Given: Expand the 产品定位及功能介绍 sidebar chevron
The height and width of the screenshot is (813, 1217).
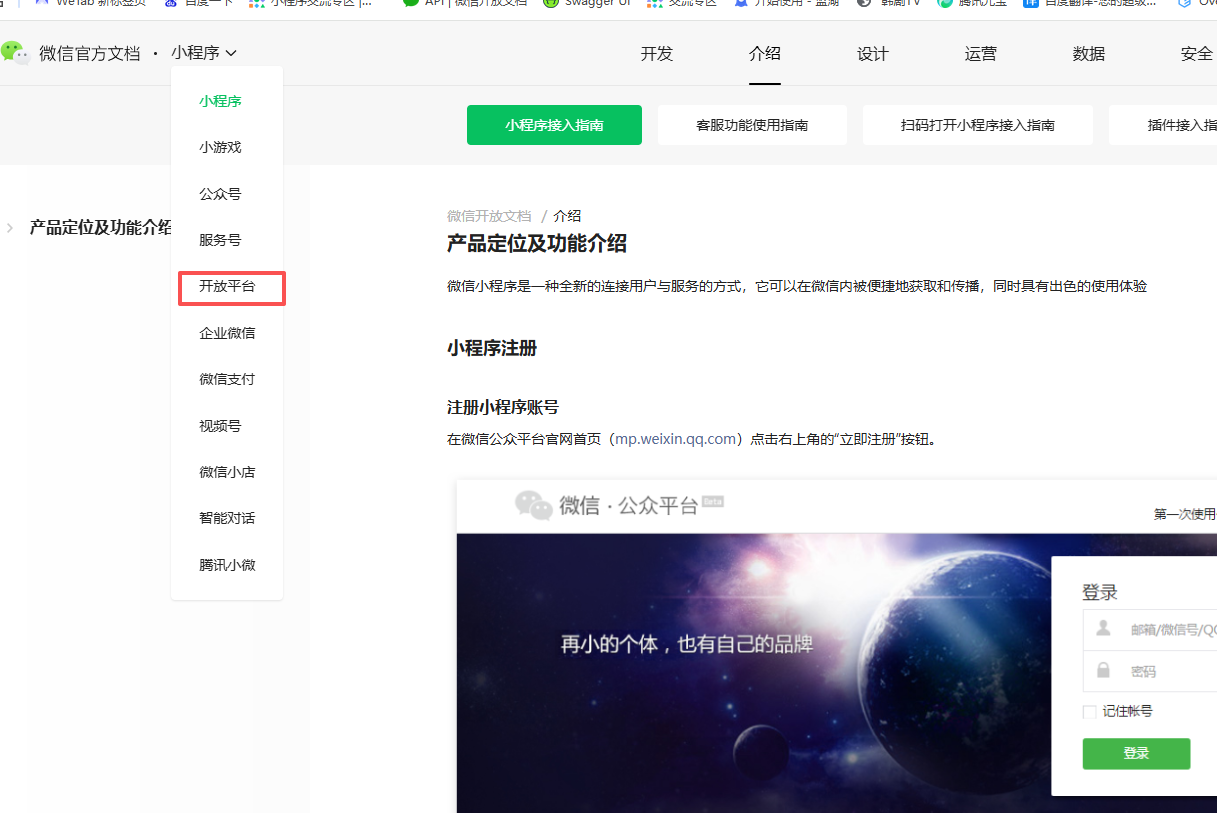Looking at the screenshot, I should coord(10,228).
